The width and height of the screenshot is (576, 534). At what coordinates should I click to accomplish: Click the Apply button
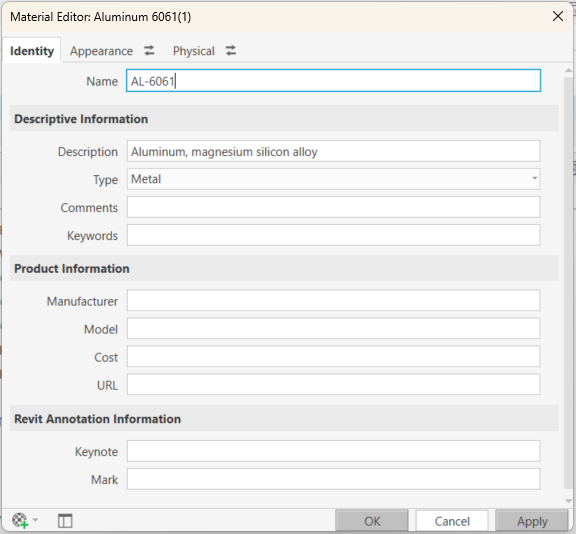pos(532,521)
